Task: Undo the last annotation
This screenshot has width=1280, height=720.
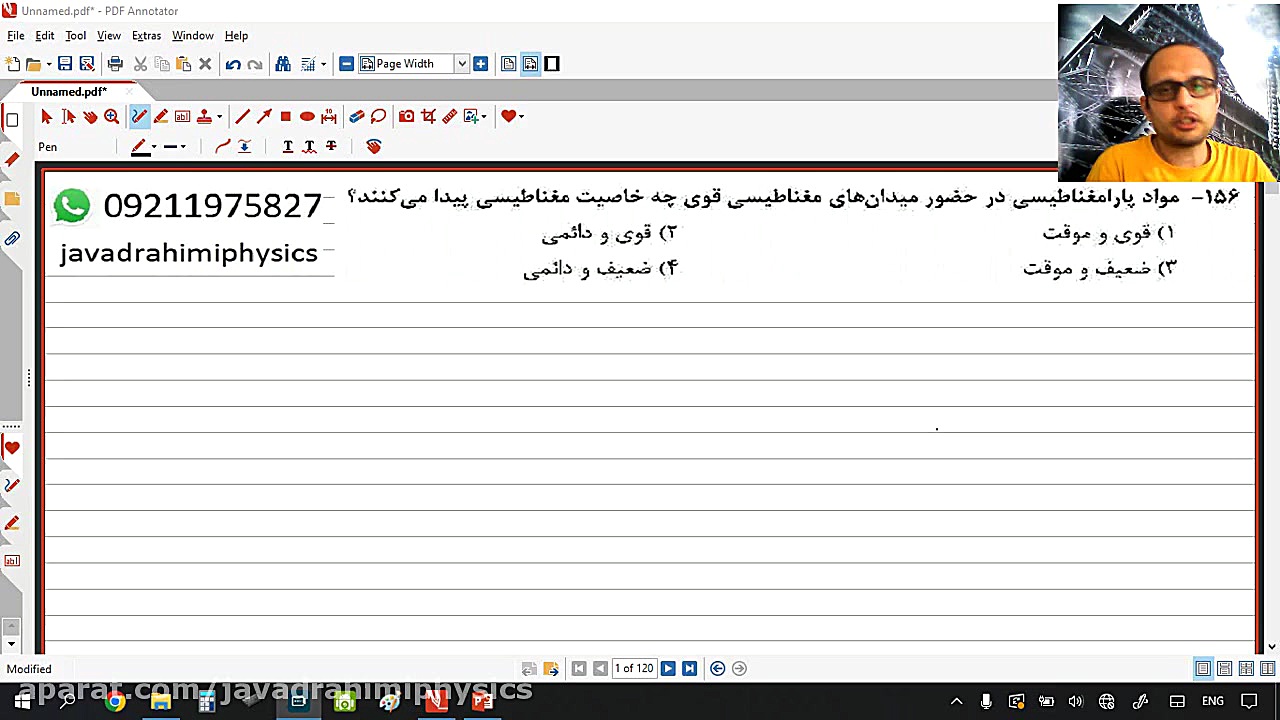Action: coord(233,63)
